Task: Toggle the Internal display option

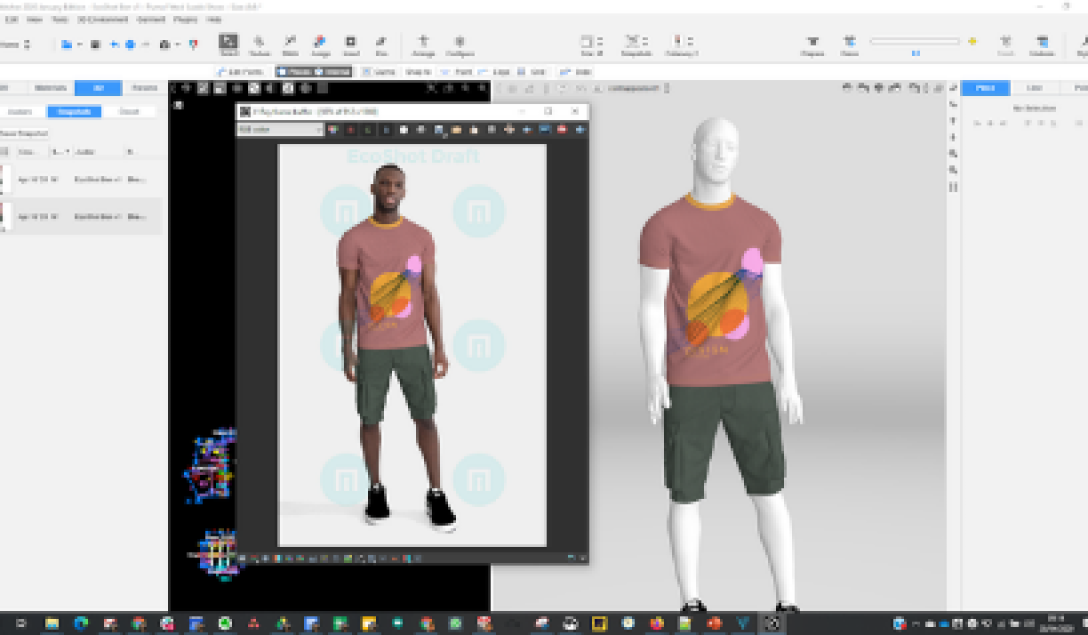Action: click(x=332, y=72)
